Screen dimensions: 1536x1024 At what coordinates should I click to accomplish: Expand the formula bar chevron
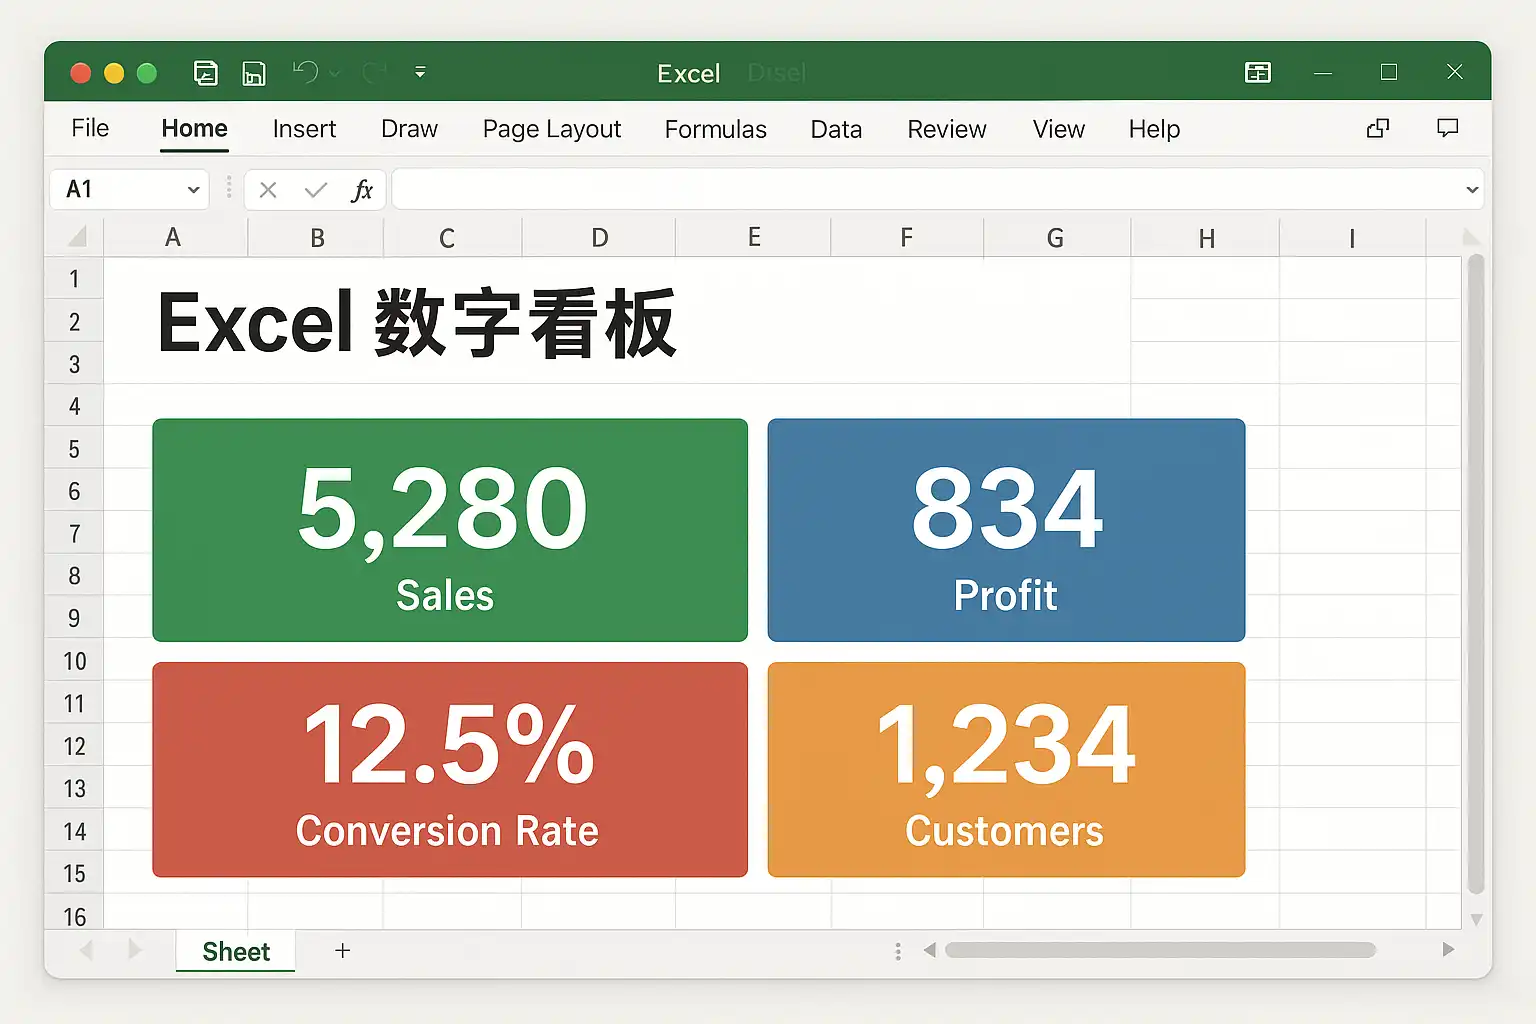[x=1472, y=190]
